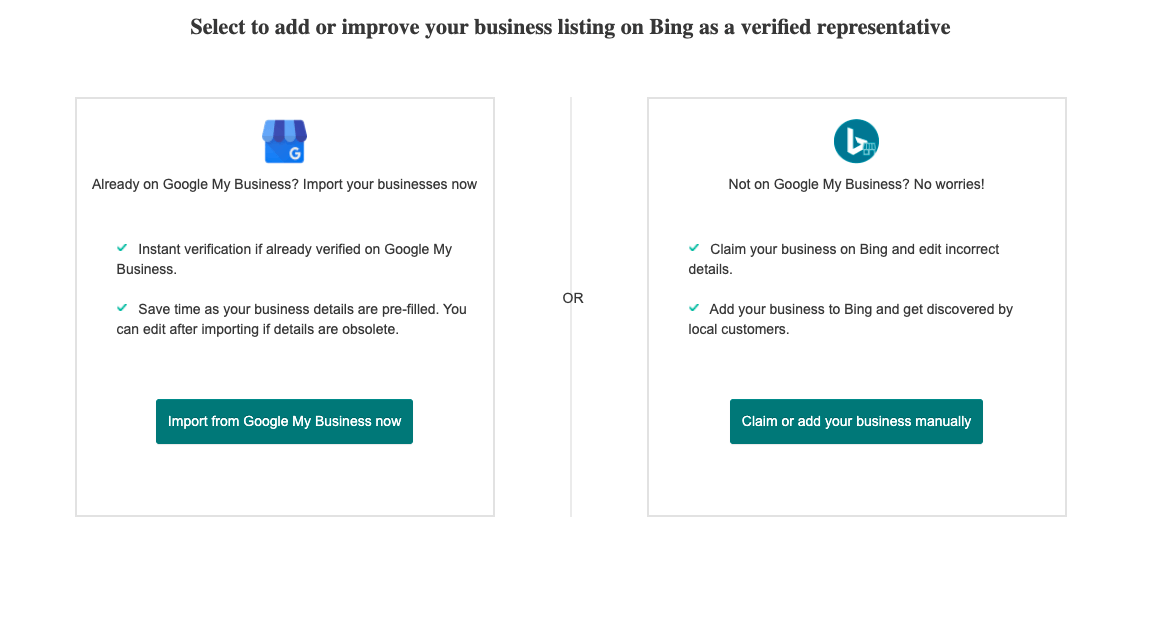Click the 'OR' label between cards

click(573, 298)
